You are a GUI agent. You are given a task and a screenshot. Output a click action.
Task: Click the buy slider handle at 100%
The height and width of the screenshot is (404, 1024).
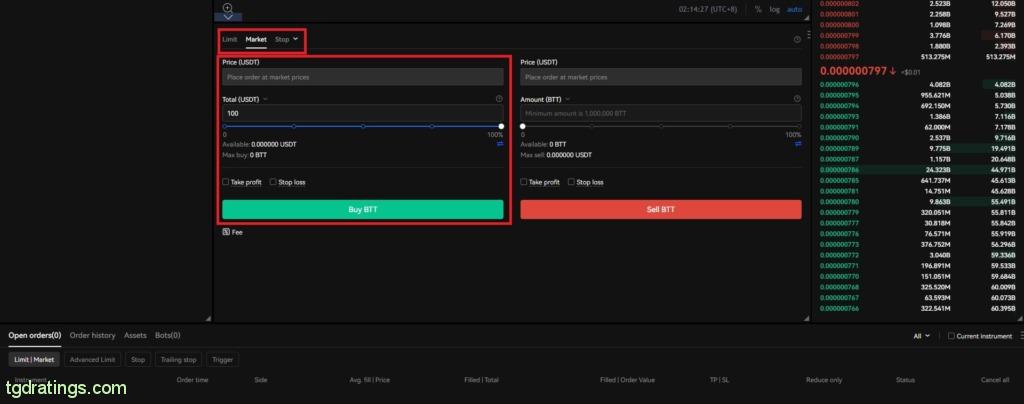pyautogui.click(x=501, y=126)
